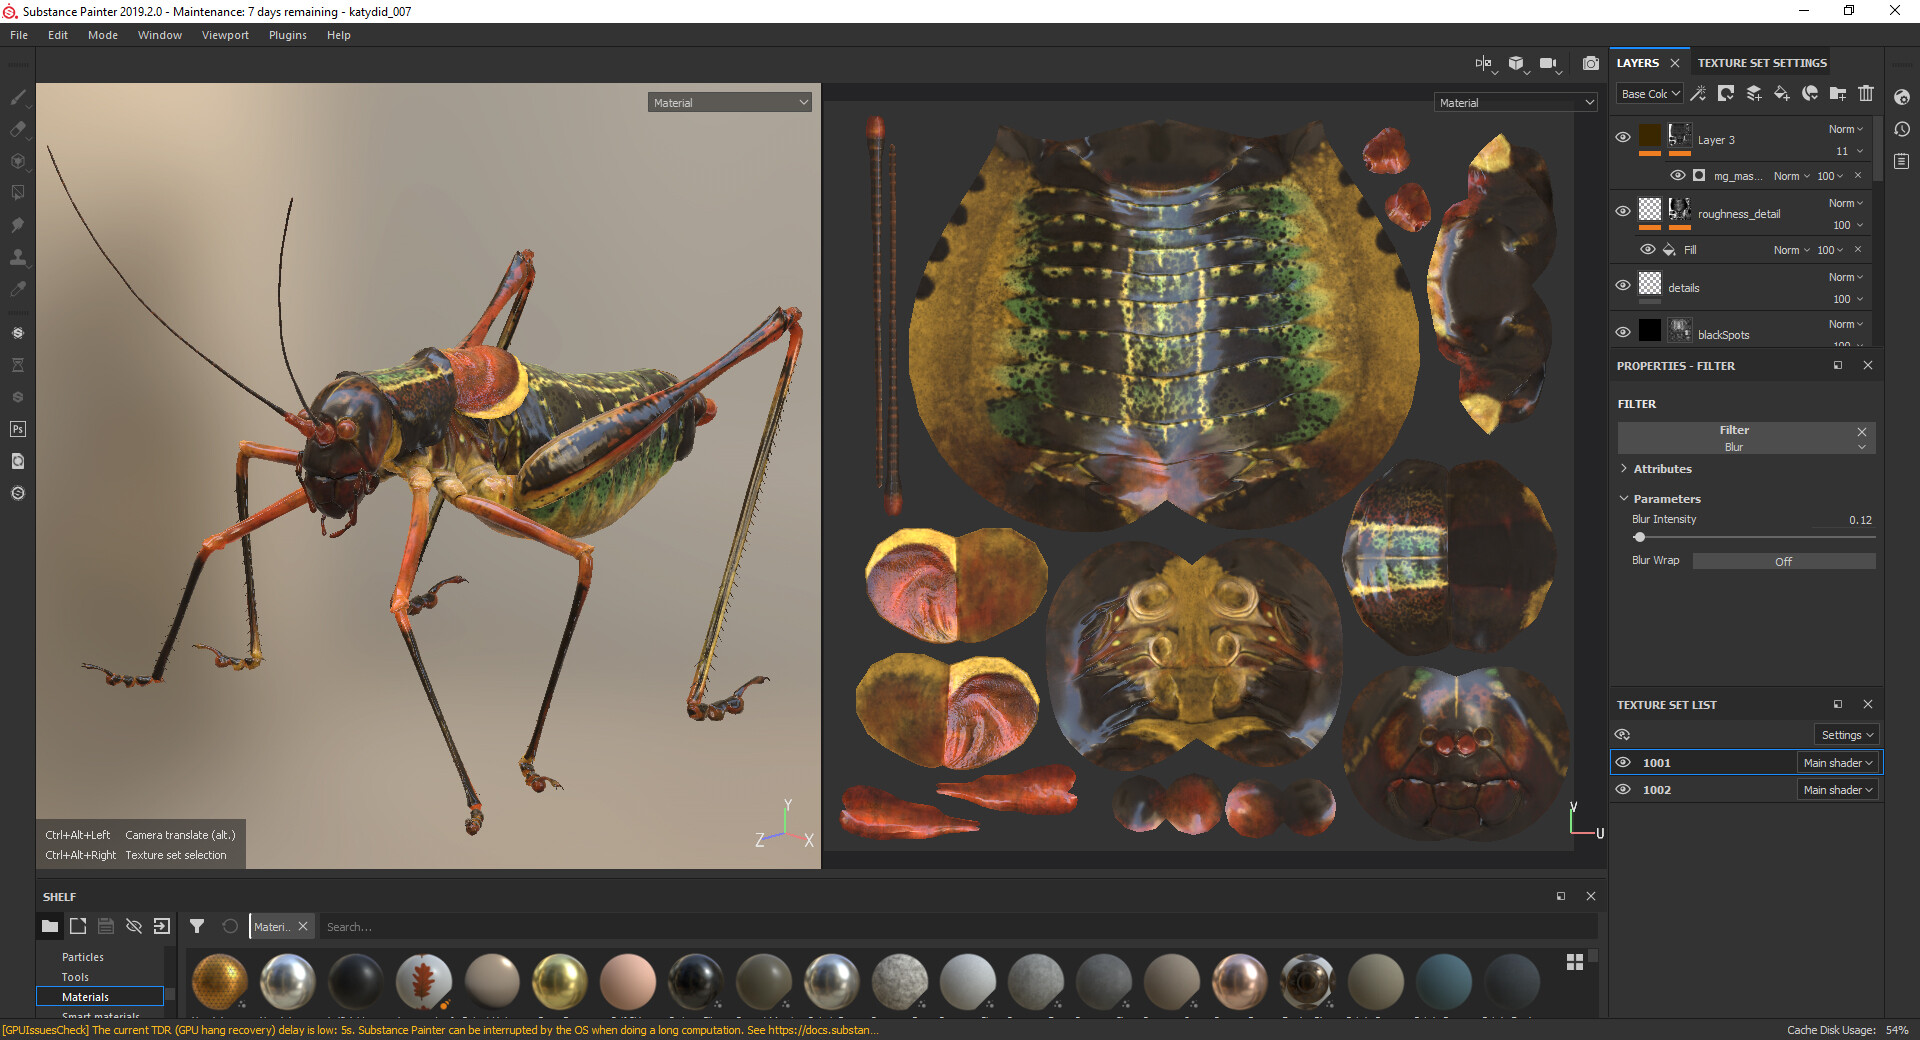Click the Add a fill layer icon
The image size is (1920, 1040).
pyautogui.click(x=1781, y=93)
